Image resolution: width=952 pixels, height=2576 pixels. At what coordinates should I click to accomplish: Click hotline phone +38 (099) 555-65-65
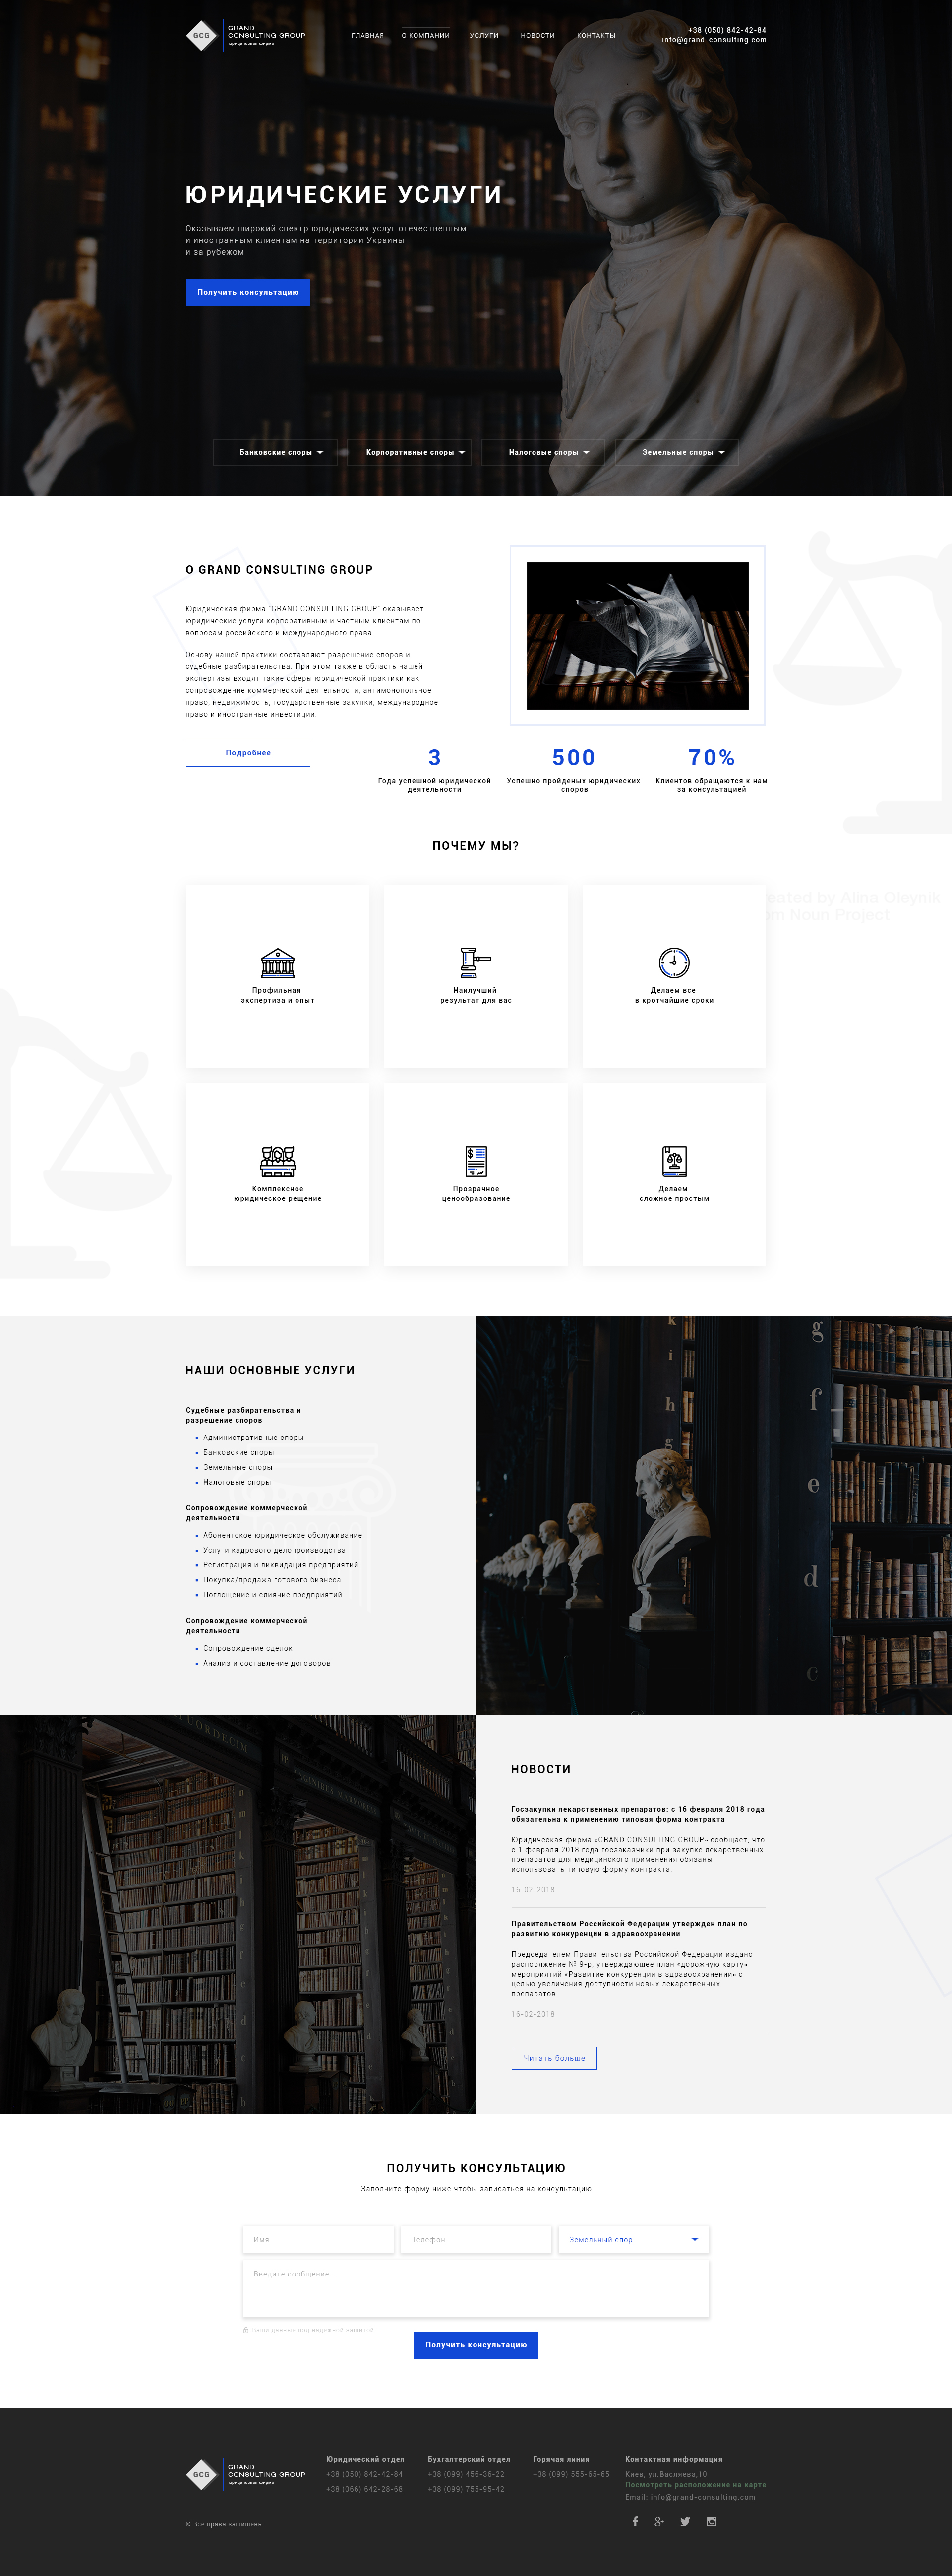point(571,2474)
